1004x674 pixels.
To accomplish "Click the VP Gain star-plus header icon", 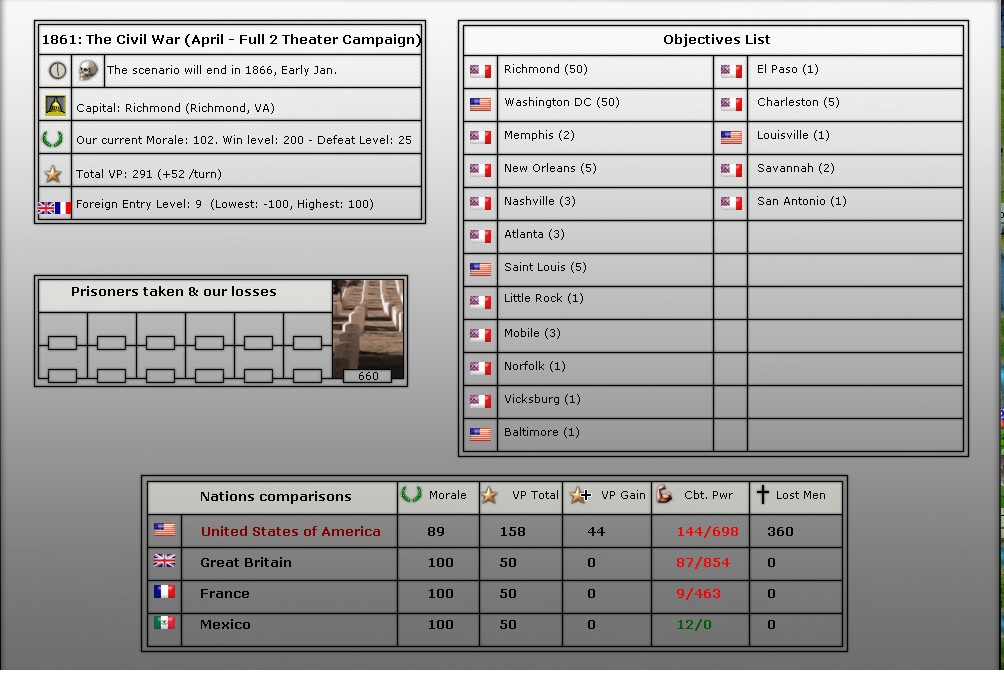I will coord(579,495).
